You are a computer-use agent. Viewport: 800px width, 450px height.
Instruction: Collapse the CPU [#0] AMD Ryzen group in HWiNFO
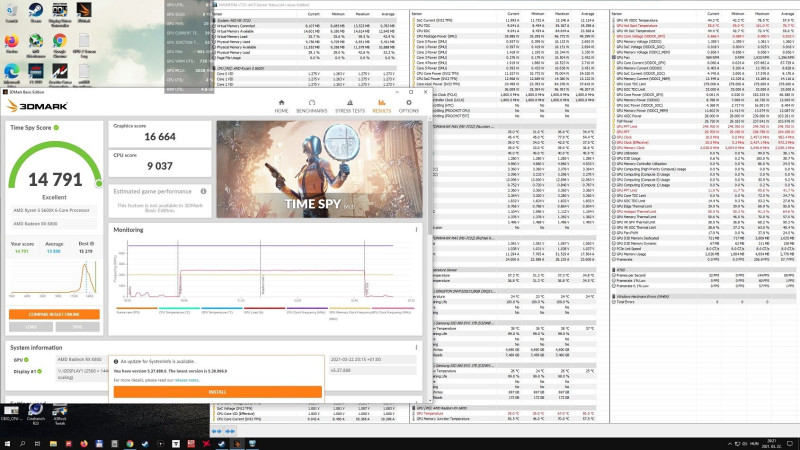[x=214, y=68]
